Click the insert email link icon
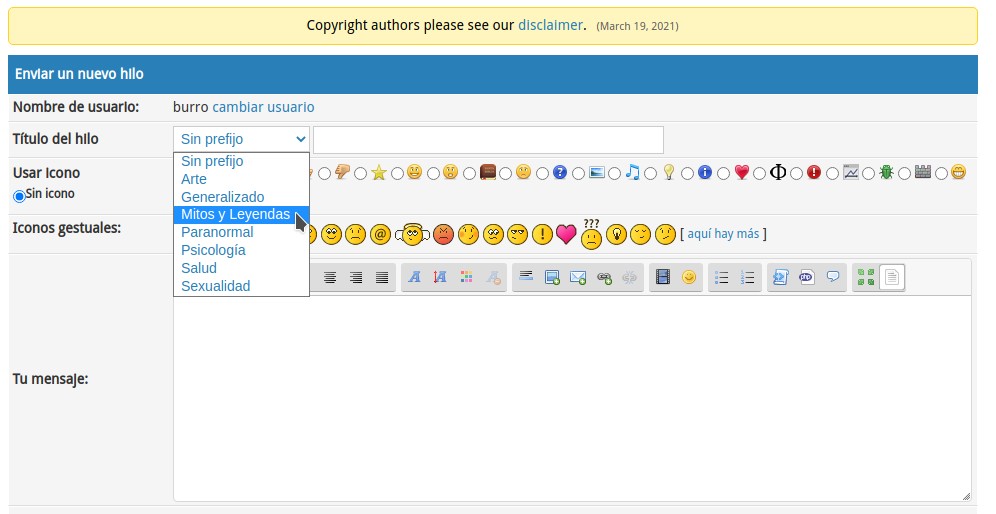996x514 pixels. [578, 278]
